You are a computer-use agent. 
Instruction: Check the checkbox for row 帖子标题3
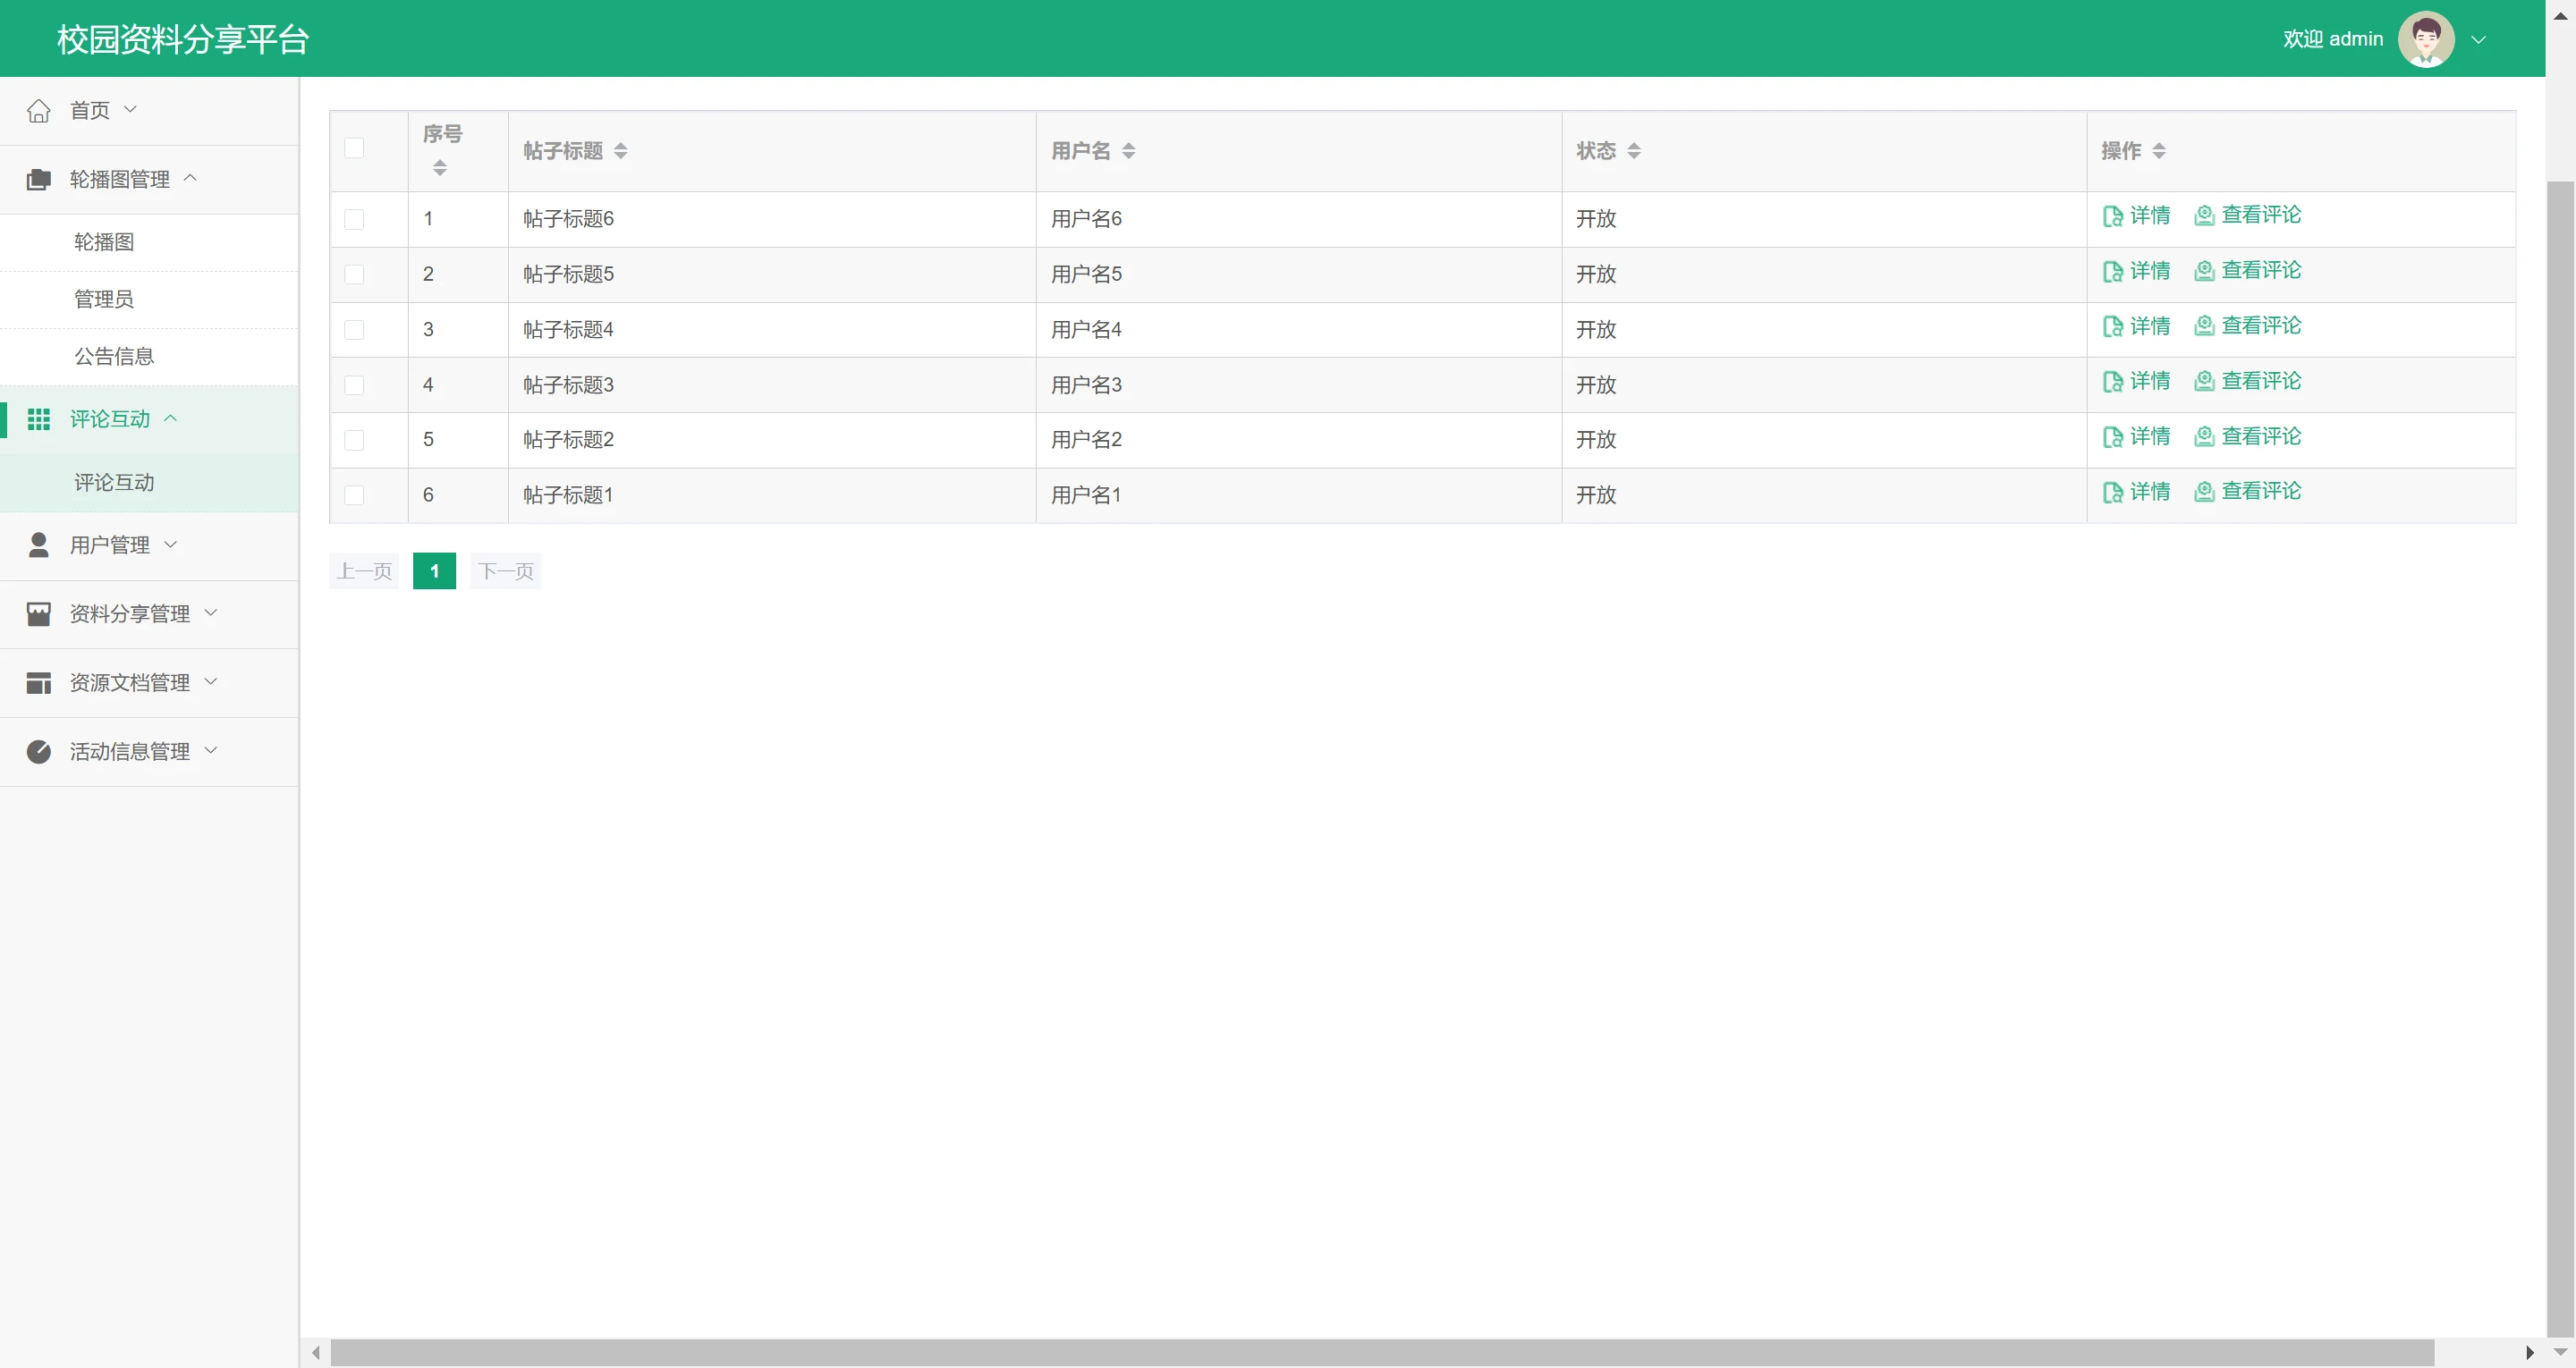click(354, 385)
